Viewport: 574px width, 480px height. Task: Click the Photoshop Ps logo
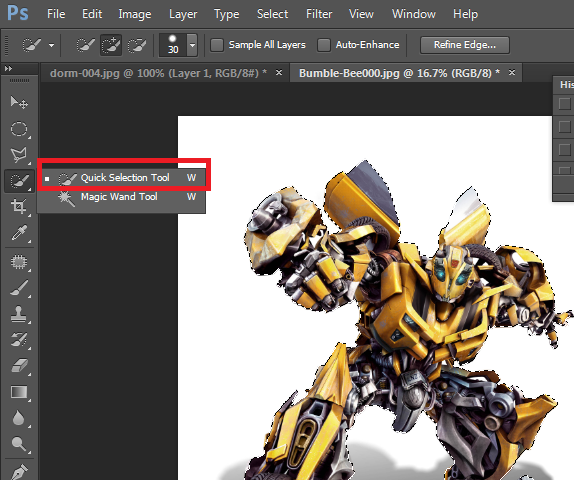[x=18, y=13]
